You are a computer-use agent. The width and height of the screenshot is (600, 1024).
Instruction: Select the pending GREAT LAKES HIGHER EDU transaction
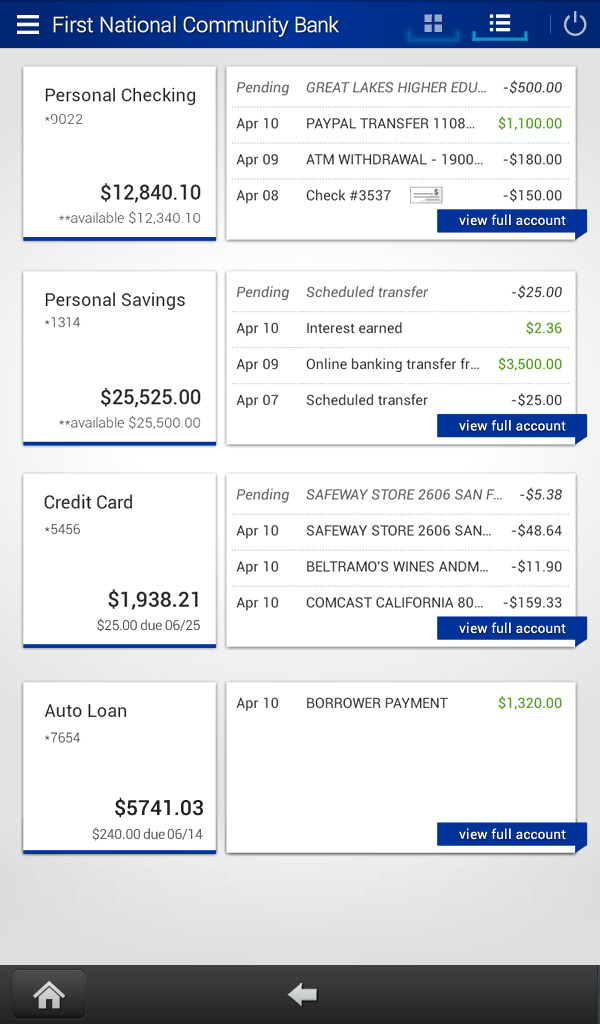point(400,87)
